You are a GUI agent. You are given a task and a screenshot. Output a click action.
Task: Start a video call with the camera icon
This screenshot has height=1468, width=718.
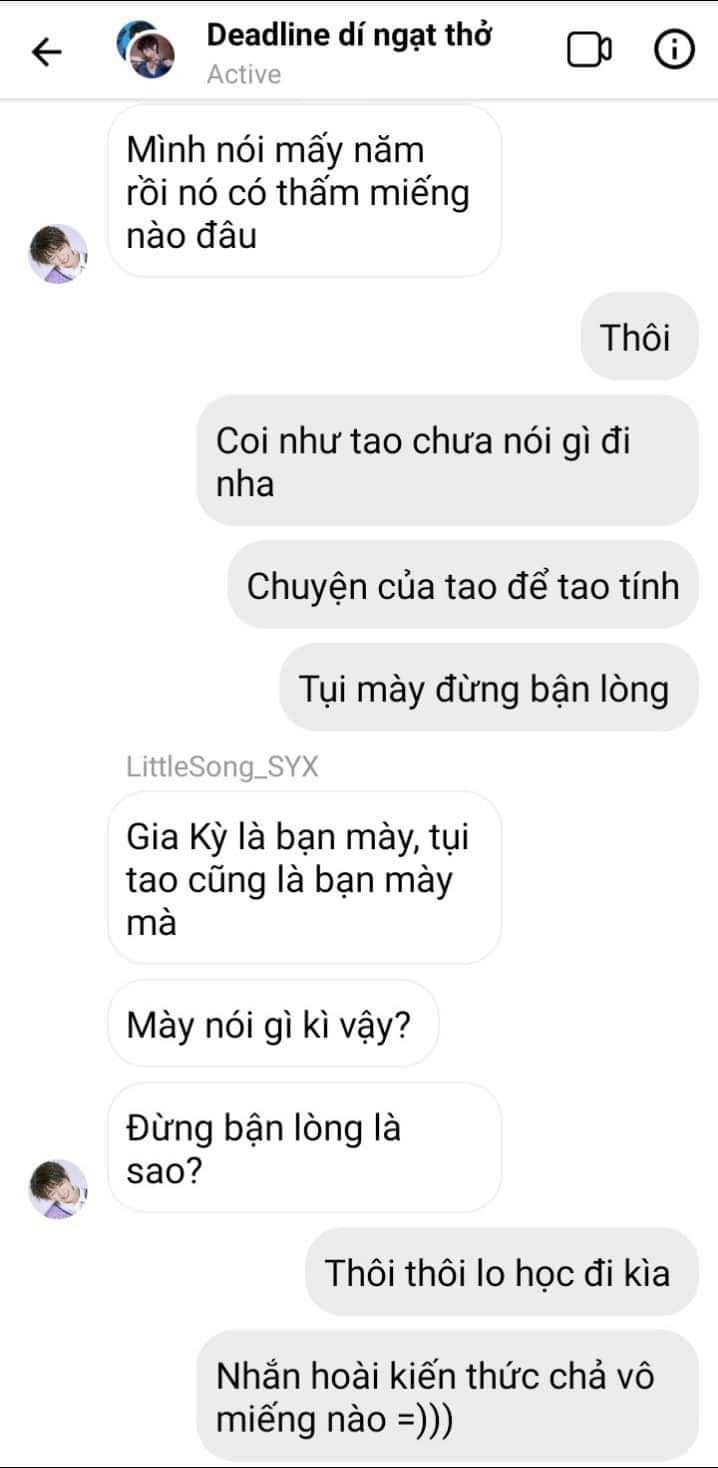(590, 50)
